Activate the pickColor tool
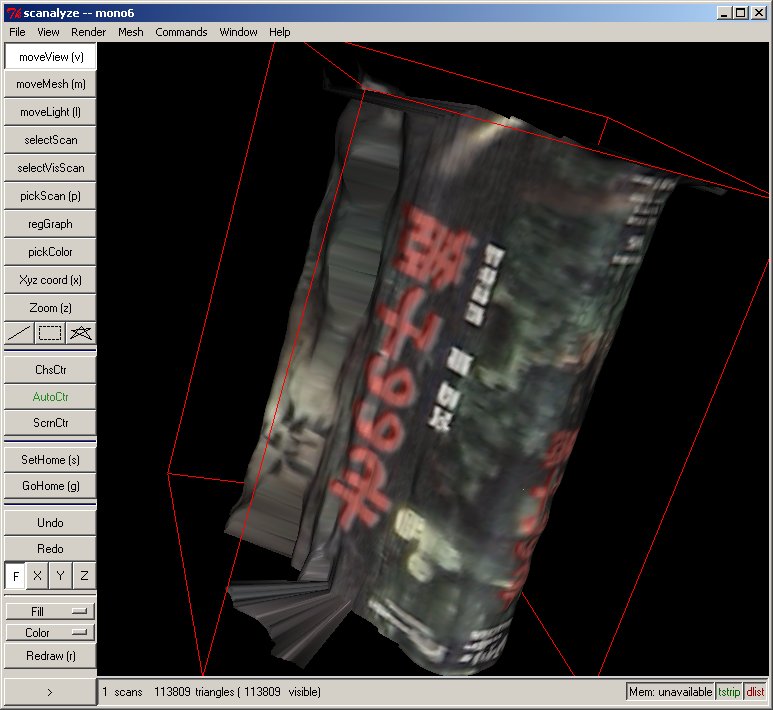This screenshot has height=710, width=773. click(50, 252)
